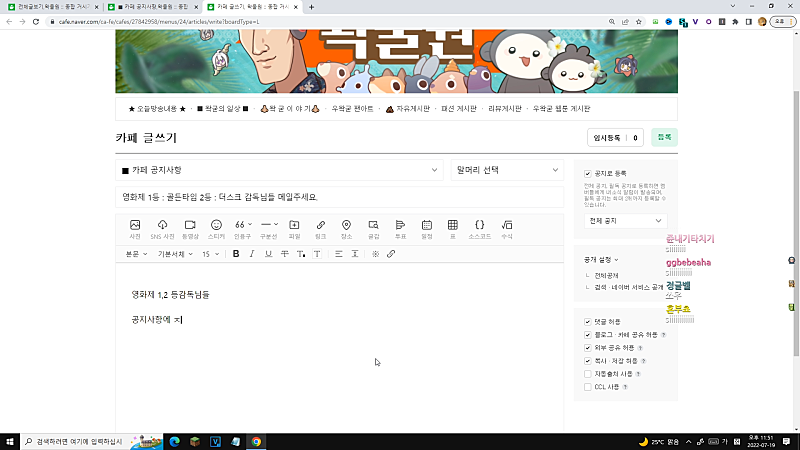Bookmark this page with star icon
This screenshot has width=800, height=450.
[639, 22]
